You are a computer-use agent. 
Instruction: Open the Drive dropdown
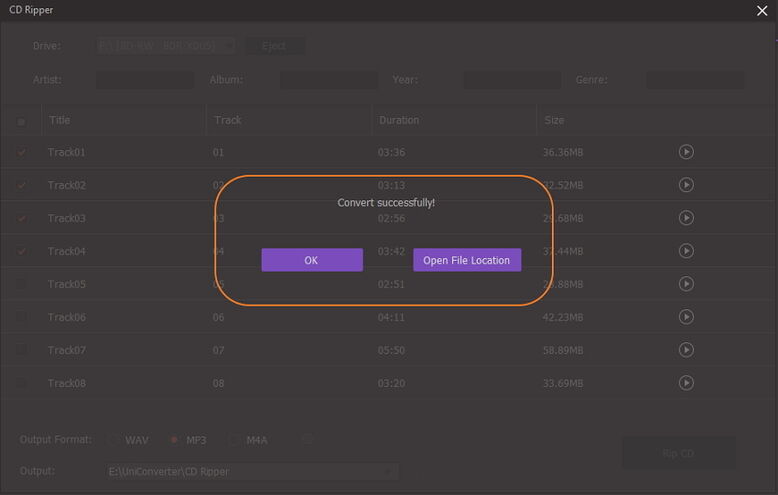(166, 46)
